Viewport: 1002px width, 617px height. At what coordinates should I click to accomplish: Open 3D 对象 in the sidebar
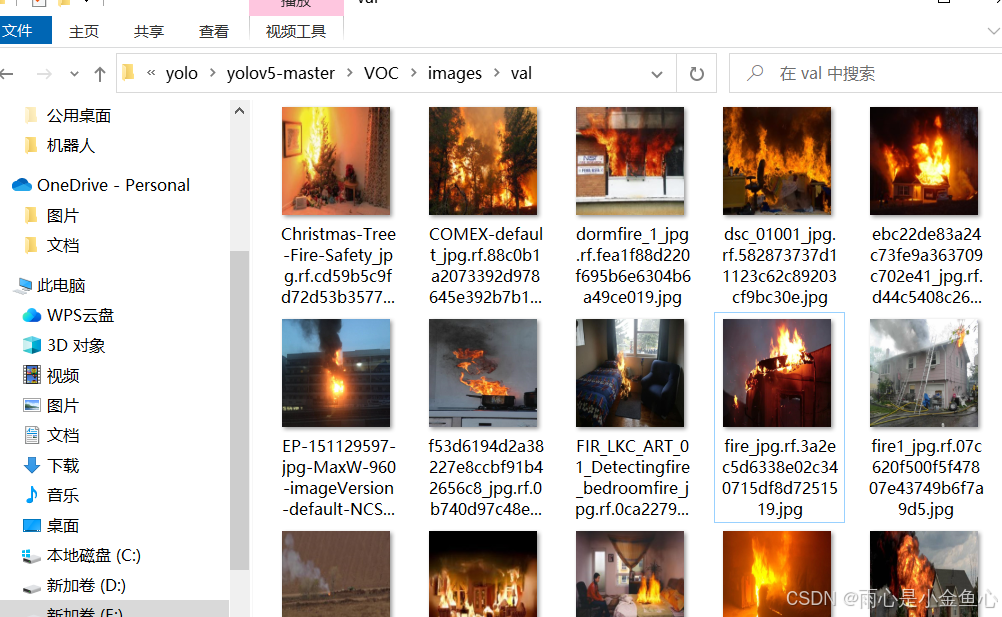[x=75, y=346]
